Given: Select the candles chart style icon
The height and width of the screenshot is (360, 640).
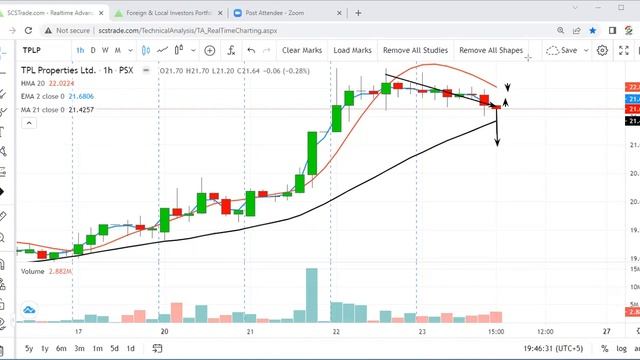Looking at the screenshot, I should coord(146,50).
